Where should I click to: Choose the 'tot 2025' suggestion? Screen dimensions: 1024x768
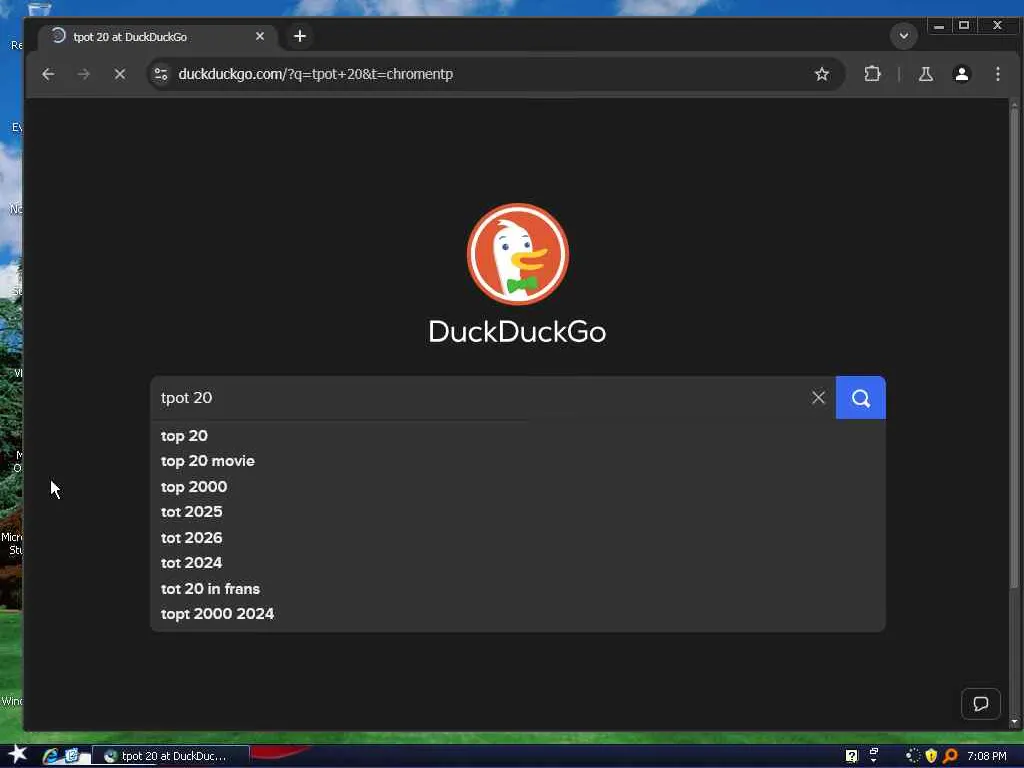(518, 512)
